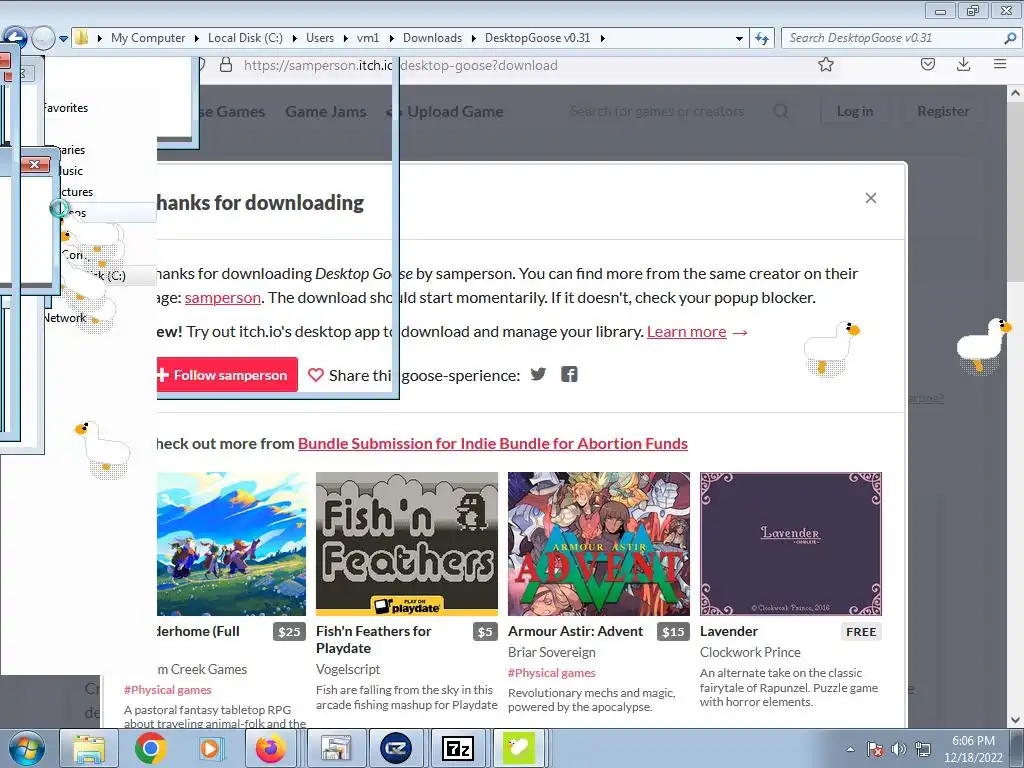Open the address bar history dropdown
The image size is (1024, 768).
click(739, 38)
